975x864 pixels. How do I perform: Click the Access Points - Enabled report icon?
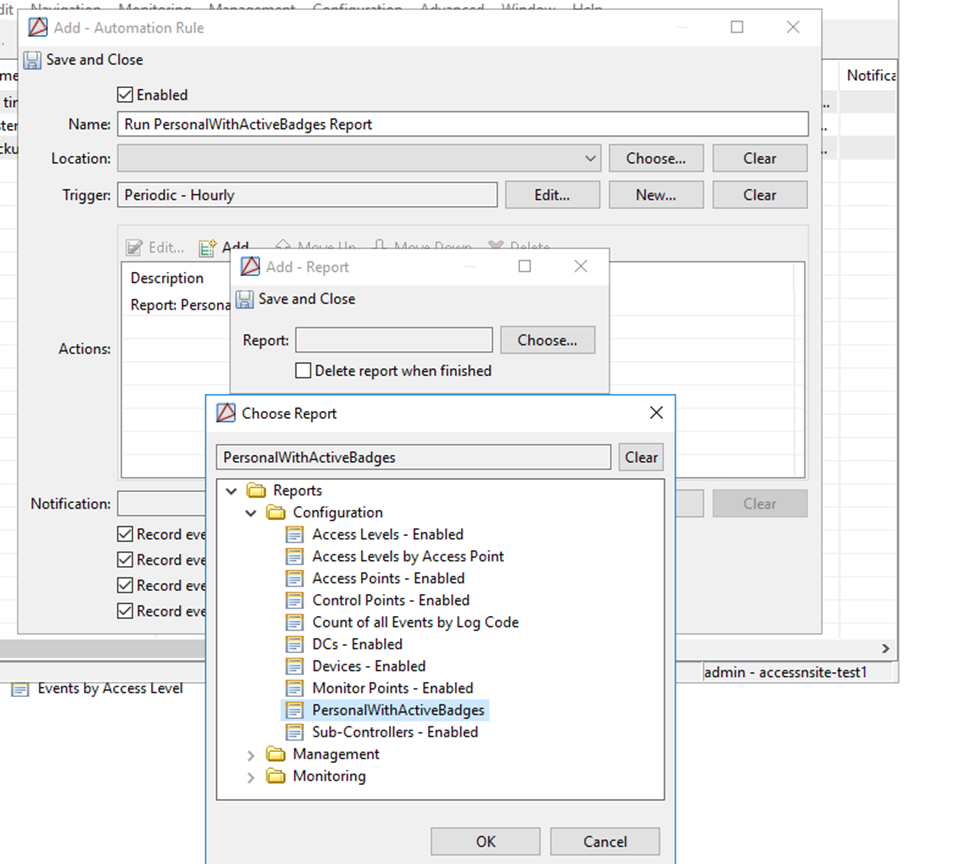coord(295,578)
